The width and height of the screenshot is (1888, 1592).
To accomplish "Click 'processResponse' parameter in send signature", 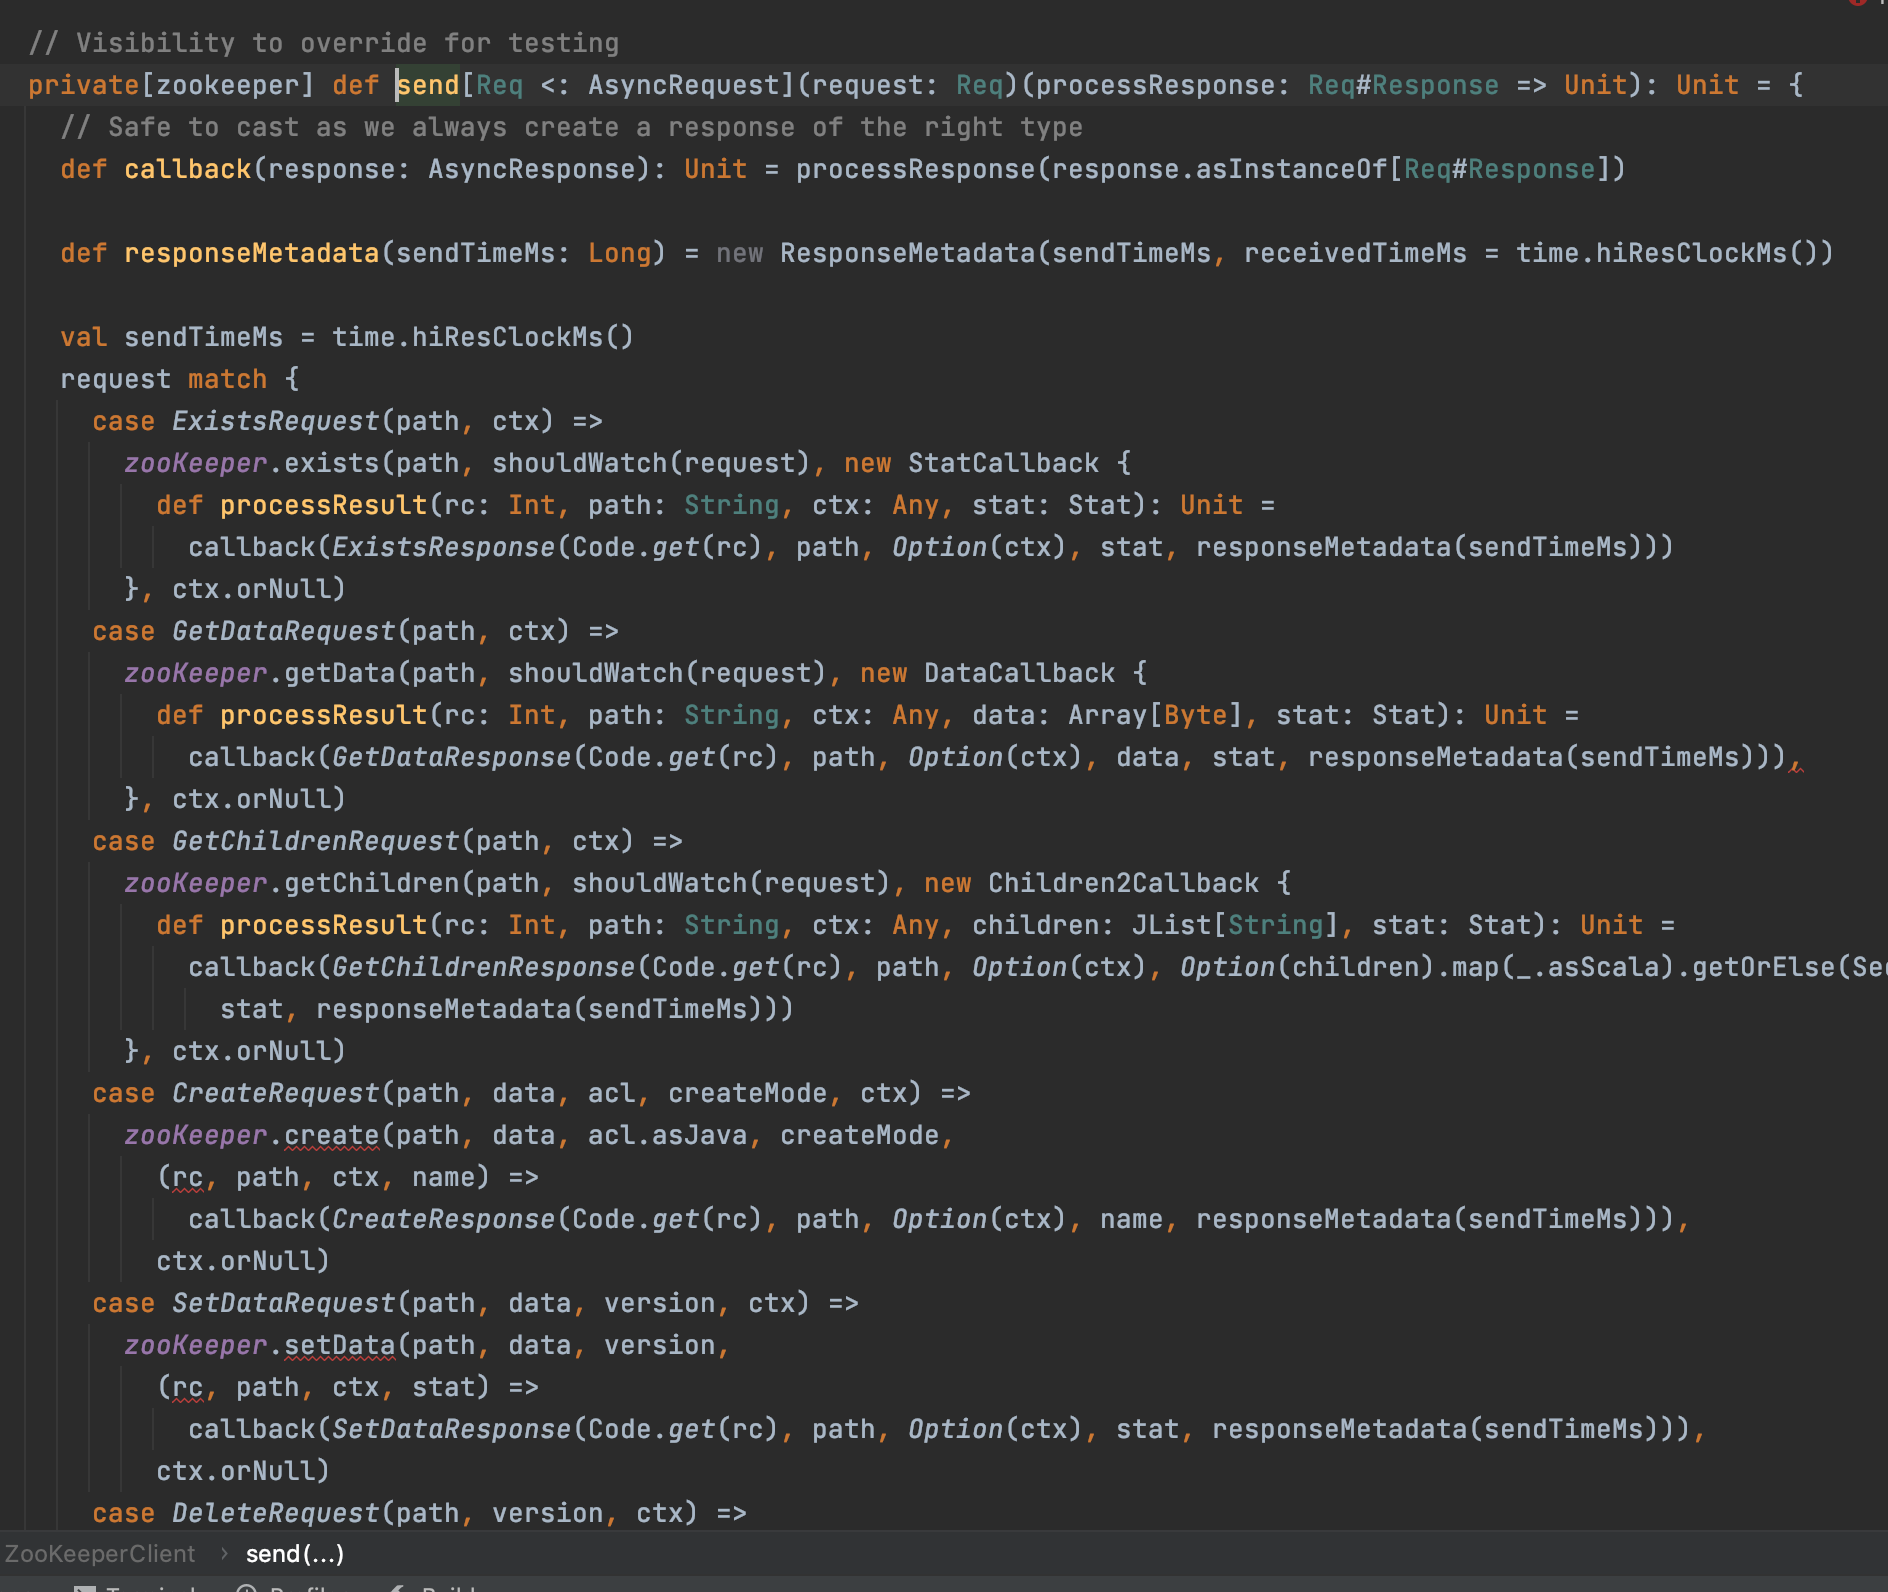I will (x=1156, y=85).
